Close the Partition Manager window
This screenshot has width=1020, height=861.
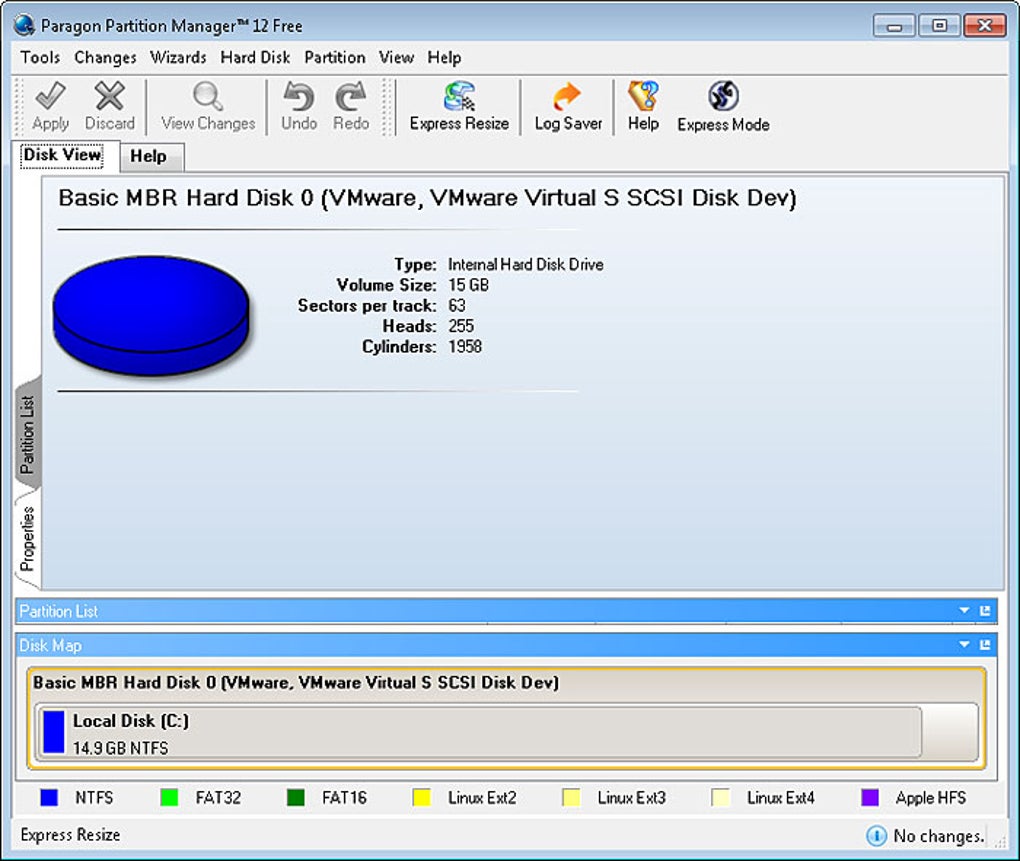point(985,26)
